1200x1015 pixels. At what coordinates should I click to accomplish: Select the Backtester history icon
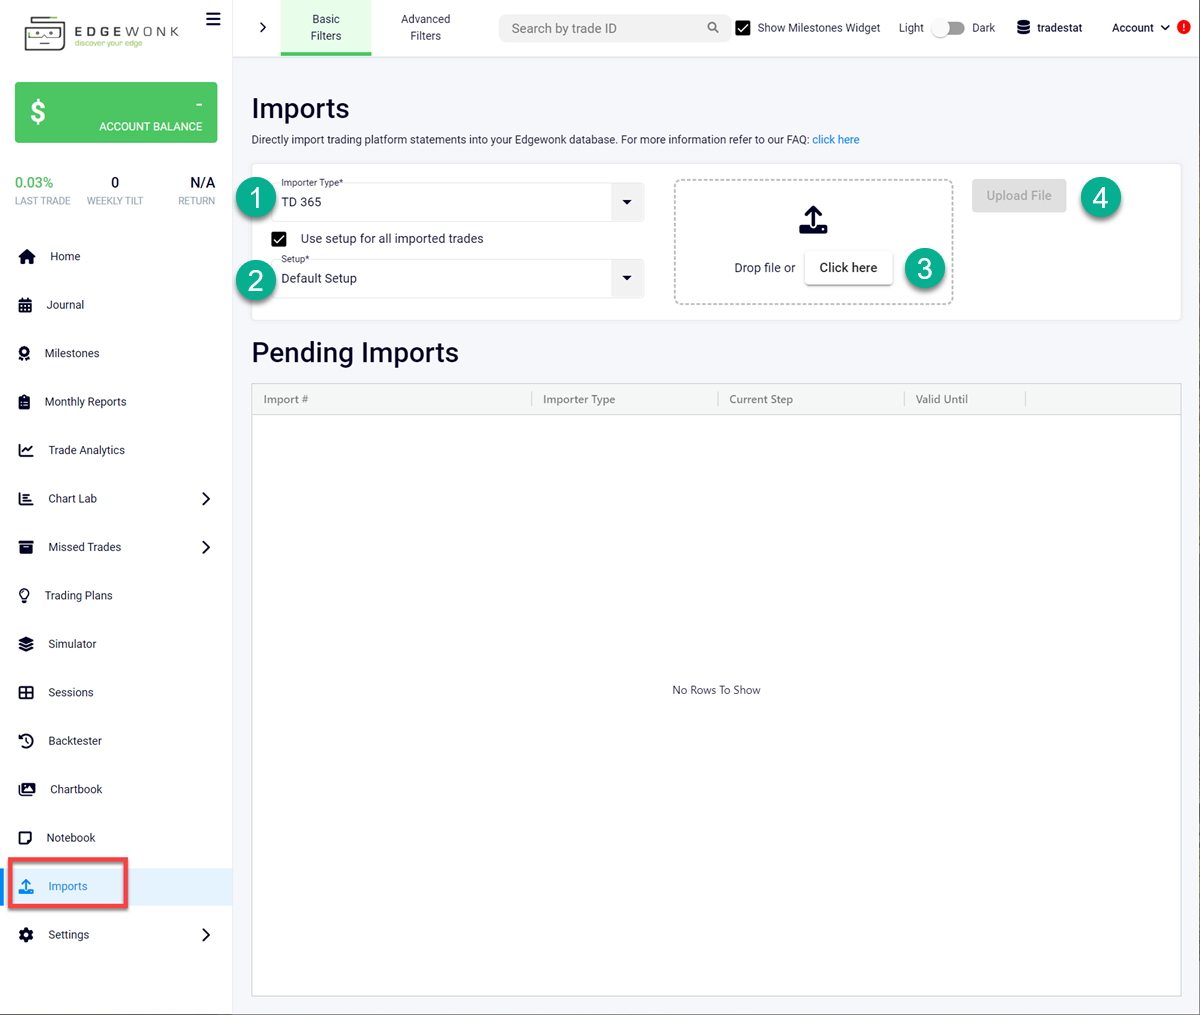(x=27, y=740)
